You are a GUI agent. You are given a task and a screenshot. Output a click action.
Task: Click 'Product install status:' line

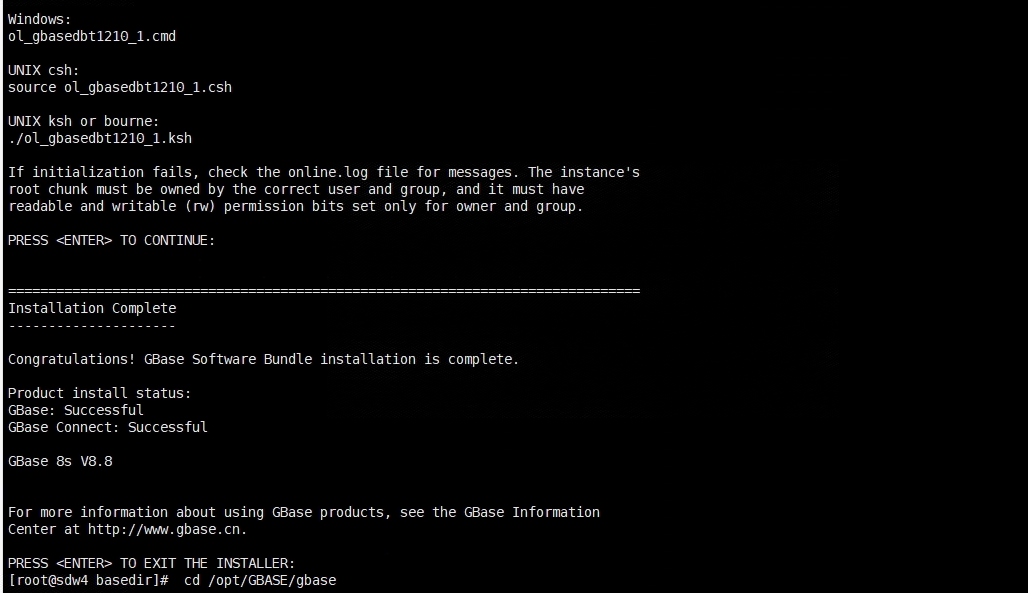(x=100, y=394)
